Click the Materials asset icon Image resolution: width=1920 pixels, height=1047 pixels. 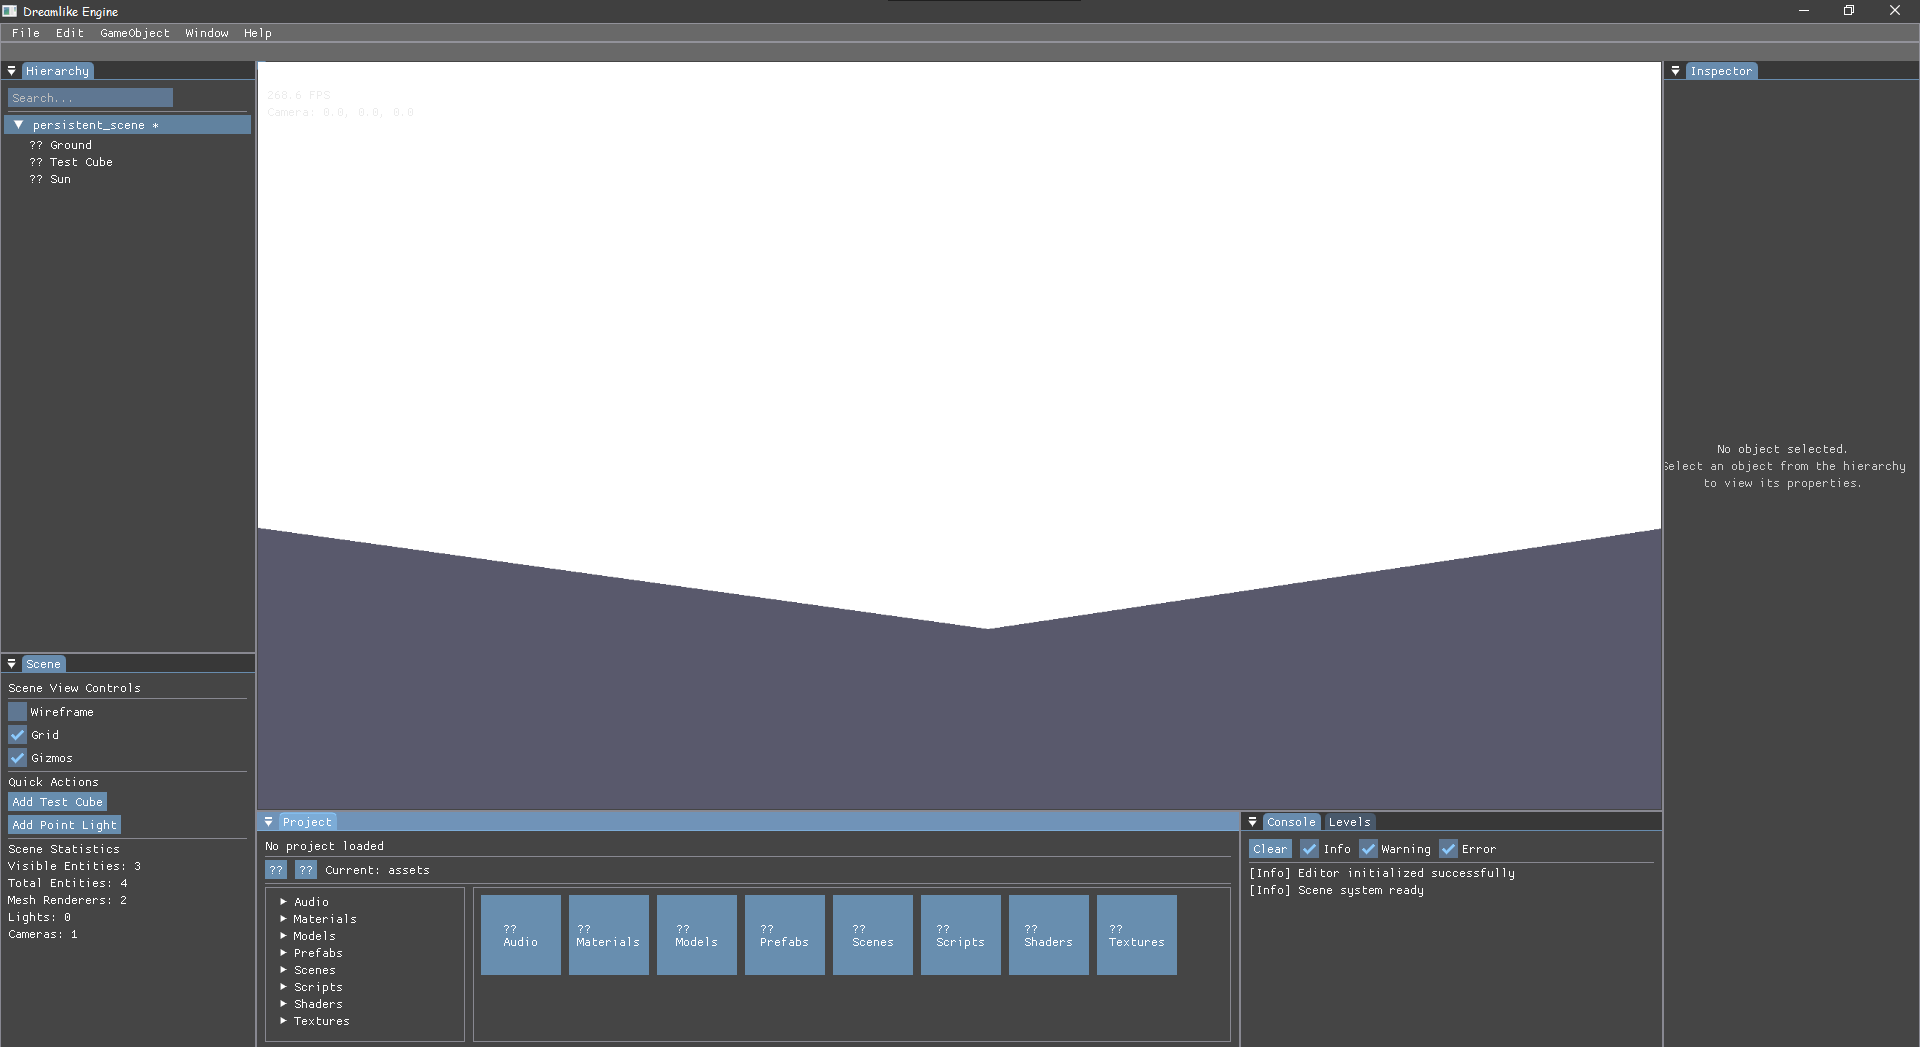608,934
